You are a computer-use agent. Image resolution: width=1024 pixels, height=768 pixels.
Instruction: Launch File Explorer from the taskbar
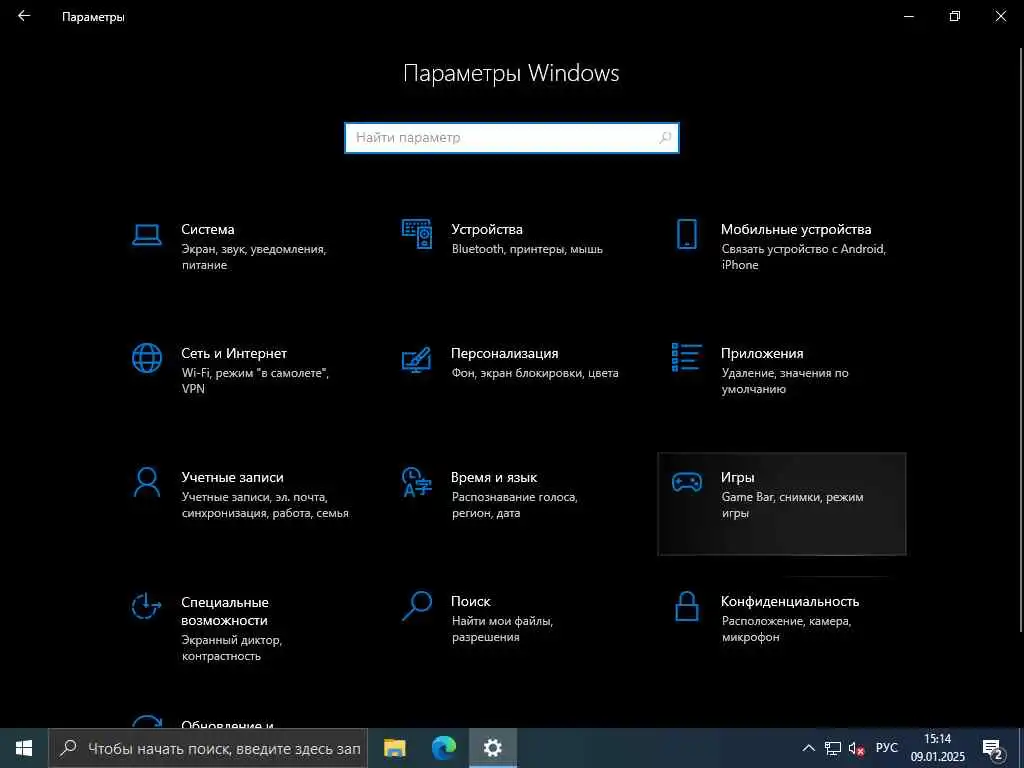click(x=394, y=748)
